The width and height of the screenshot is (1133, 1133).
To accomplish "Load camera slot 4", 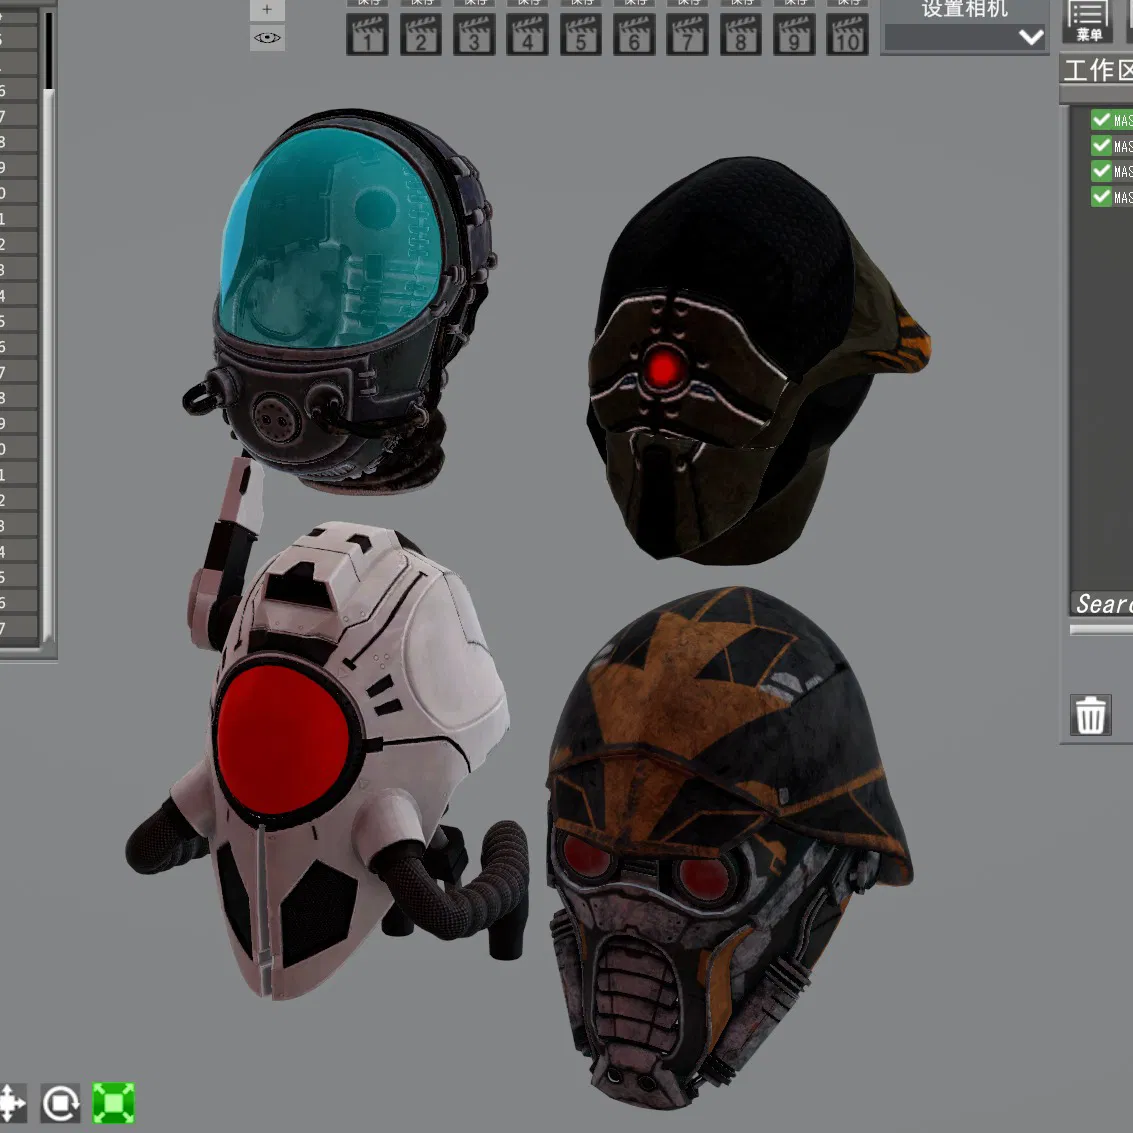I will tap(527, 35).
